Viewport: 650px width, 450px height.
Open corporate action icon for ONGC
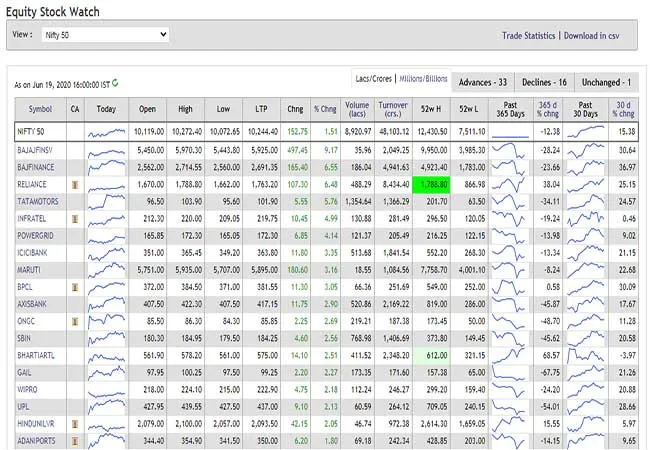[x=75, y=322]
